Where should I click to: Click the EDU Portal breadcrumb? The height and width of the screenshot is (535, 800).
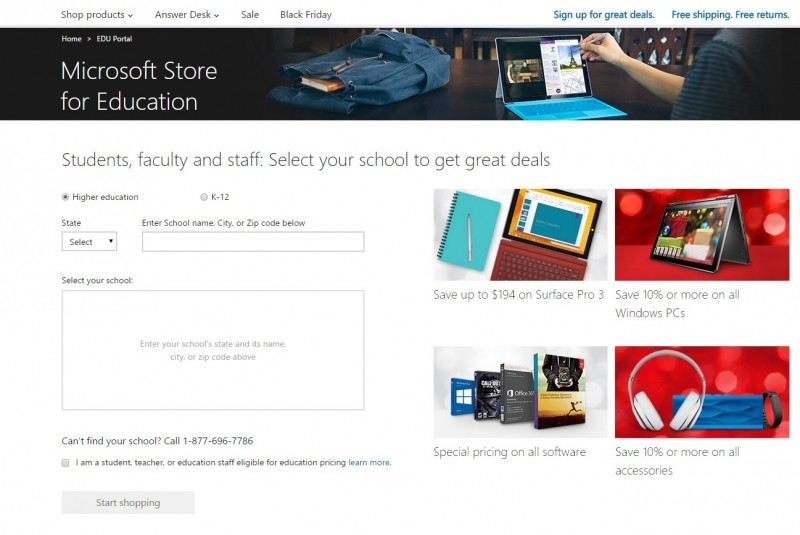coord(114,39)
